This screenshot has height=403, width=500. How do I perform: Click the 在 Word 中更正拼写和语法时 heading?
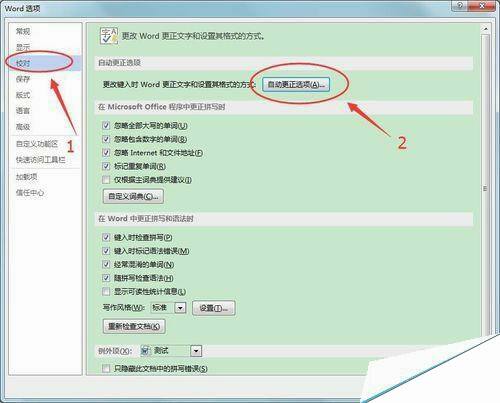click(146, 219)
